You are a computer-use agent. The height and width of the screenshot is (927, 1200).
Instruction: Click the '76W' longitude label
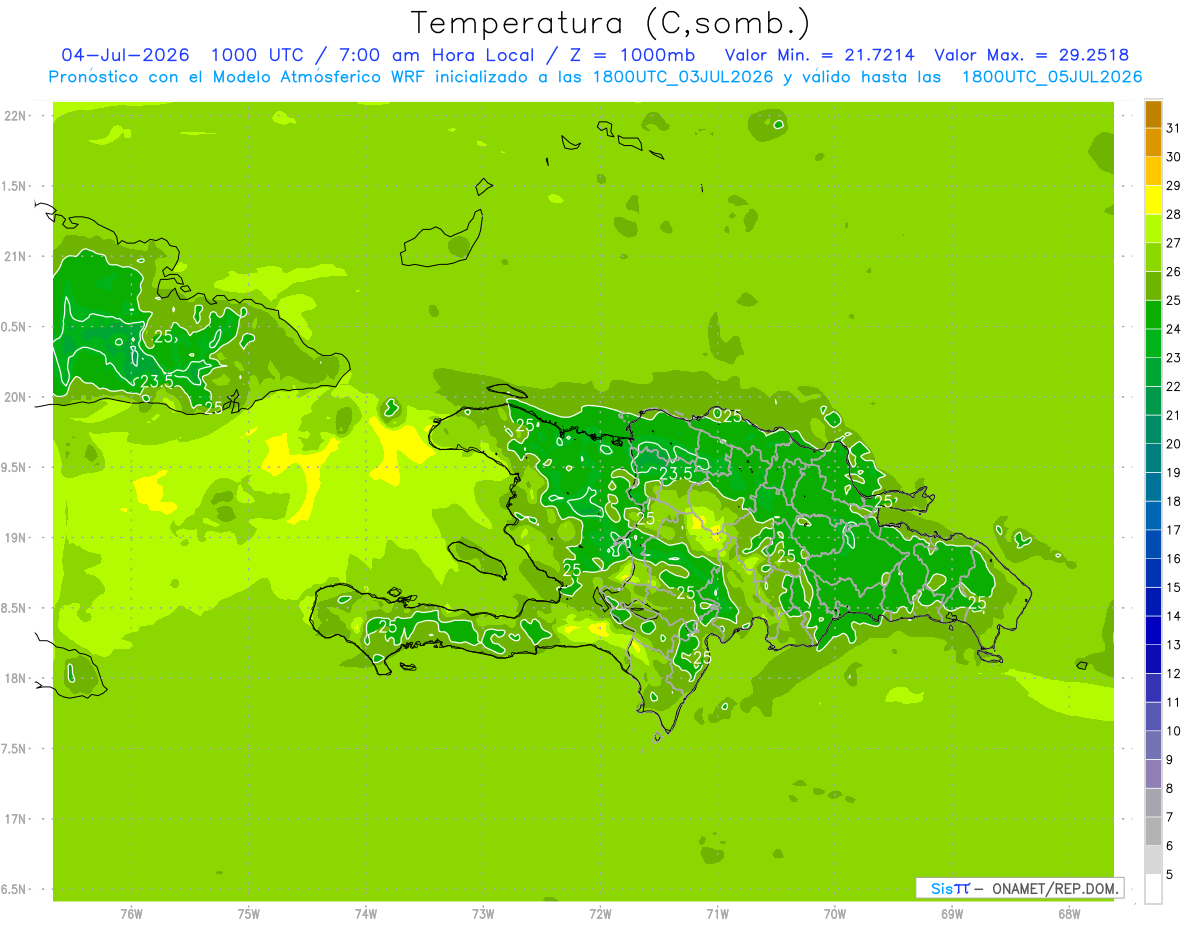pos(131,914)
